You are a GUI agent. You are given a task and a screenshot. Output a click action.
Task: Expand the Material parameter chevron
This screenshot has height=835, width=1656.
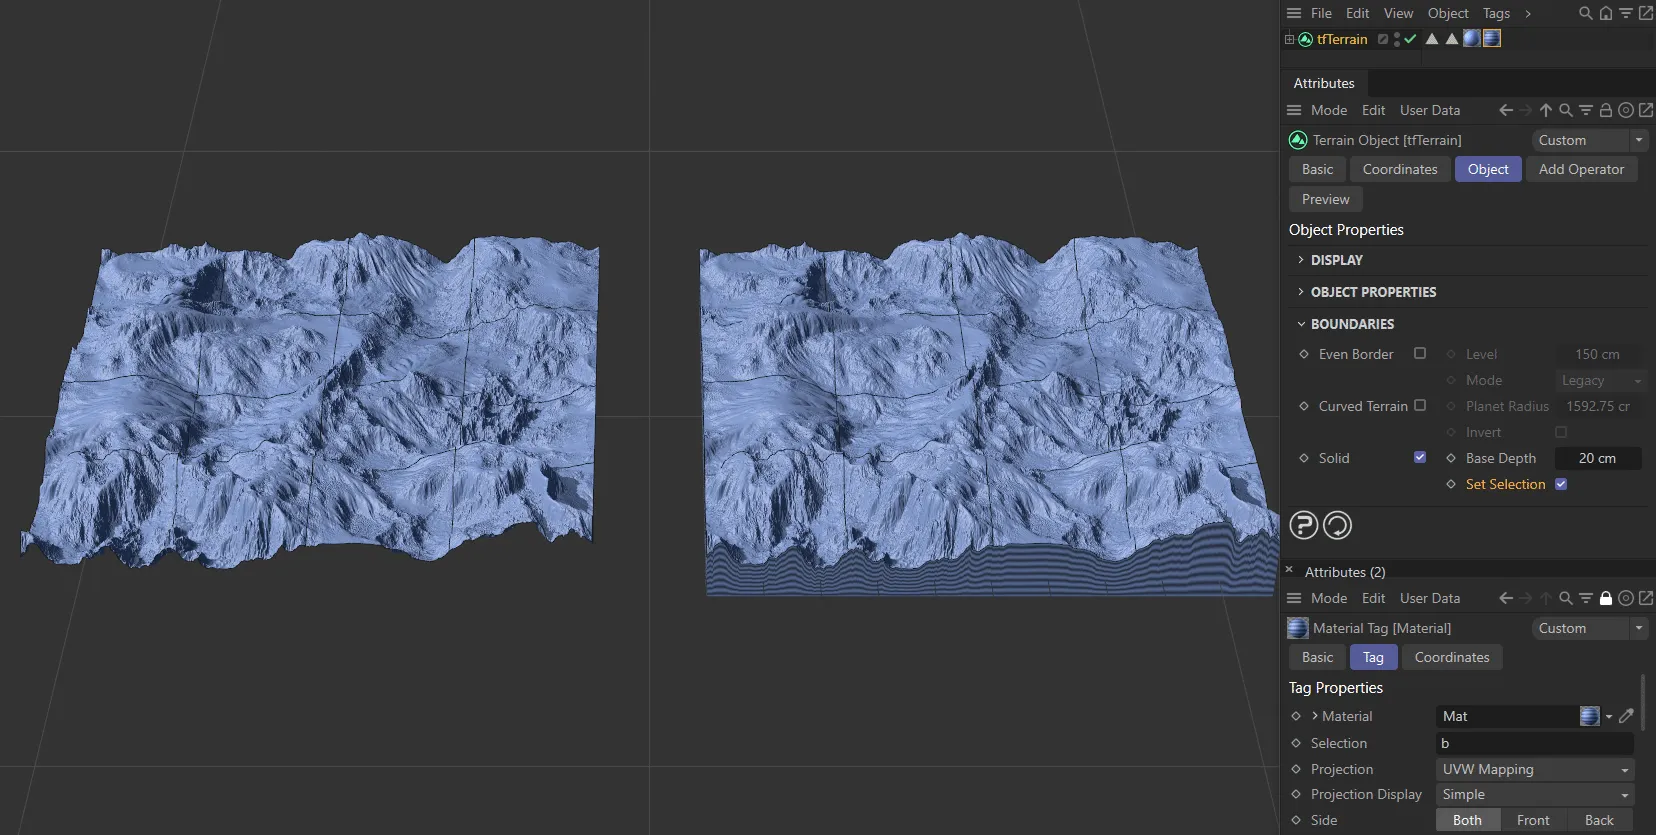point(1314,716)
